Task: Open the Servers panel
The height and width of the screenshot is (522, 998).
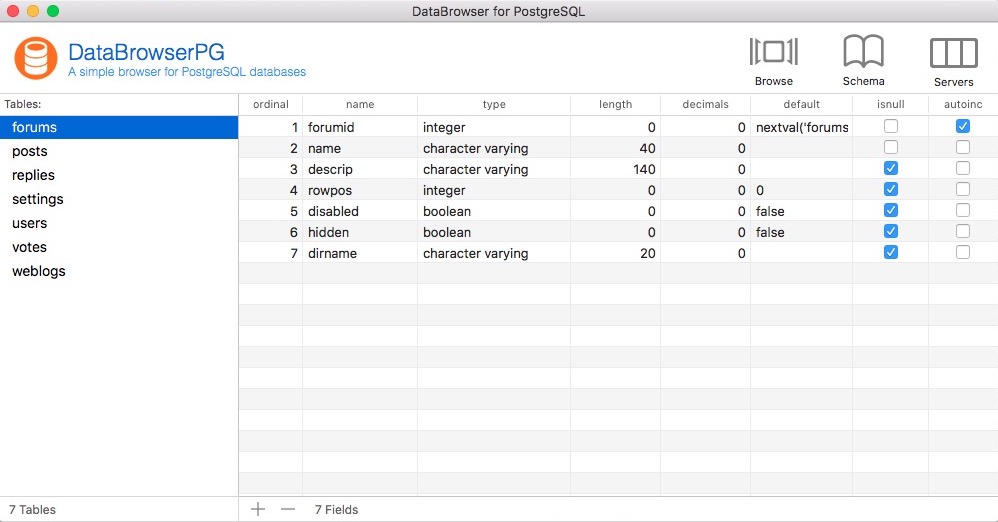Action: tap(953, 62)
